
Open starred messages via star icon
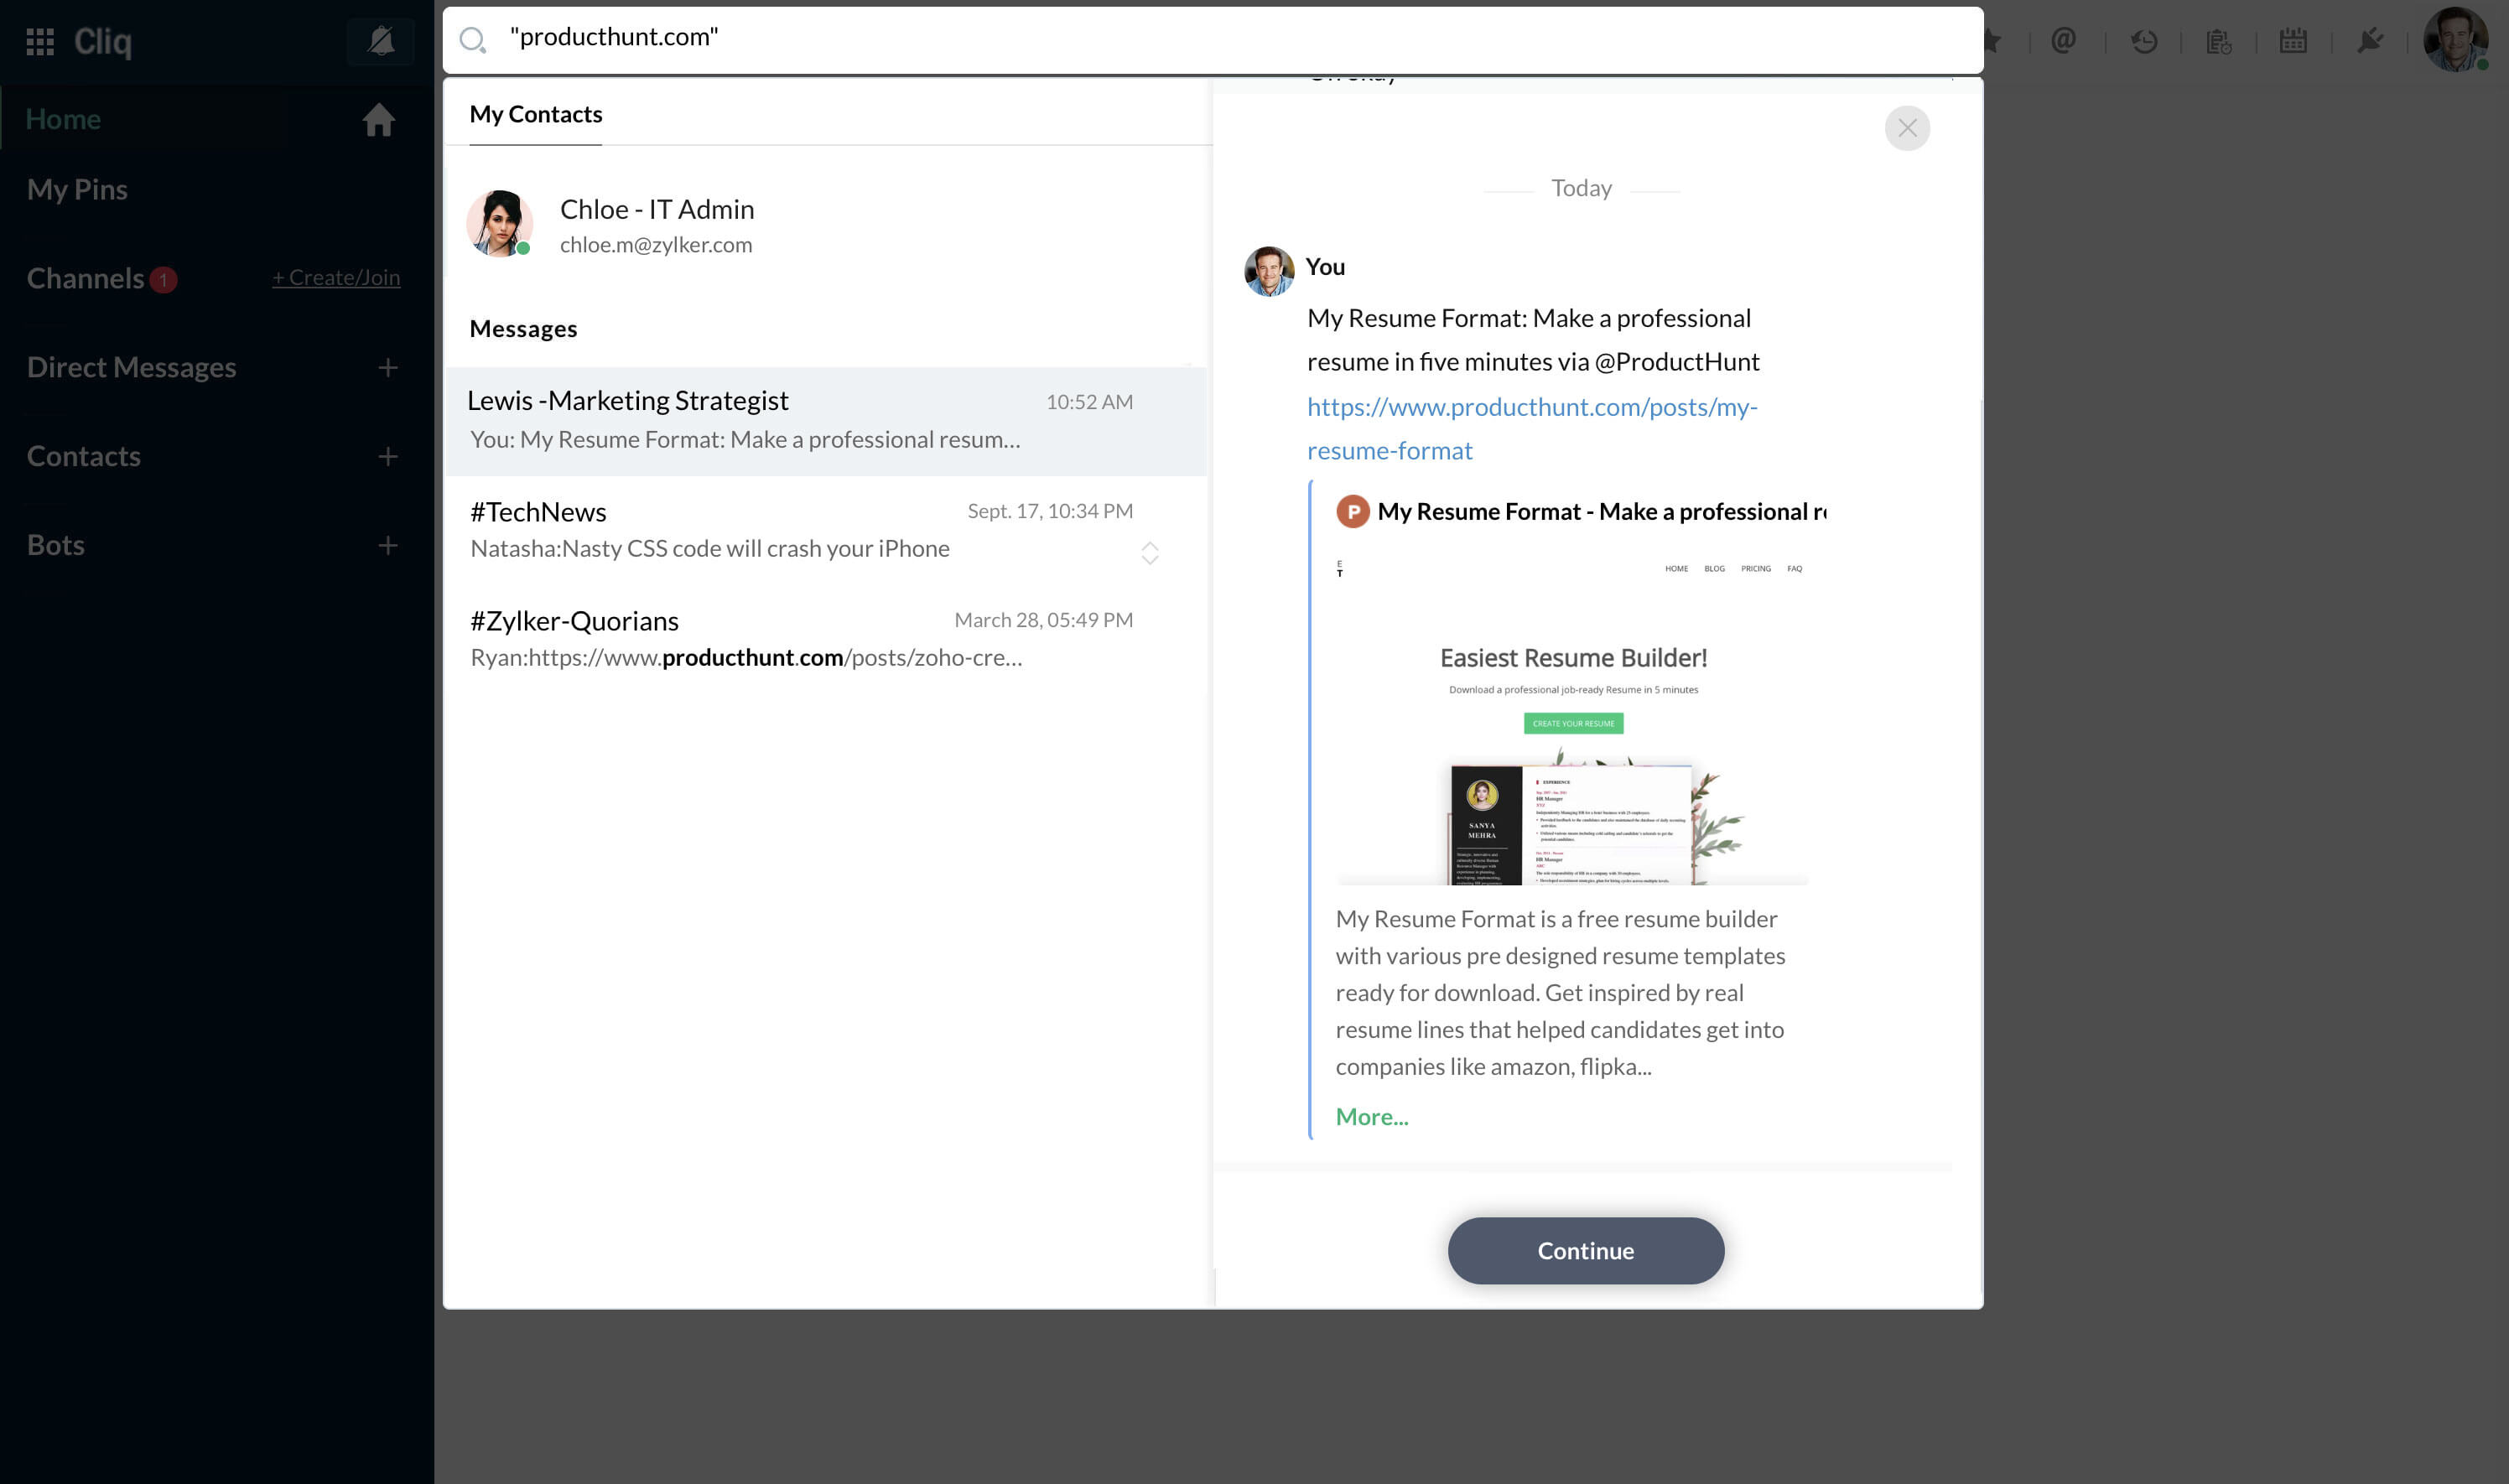(1991, 41)
